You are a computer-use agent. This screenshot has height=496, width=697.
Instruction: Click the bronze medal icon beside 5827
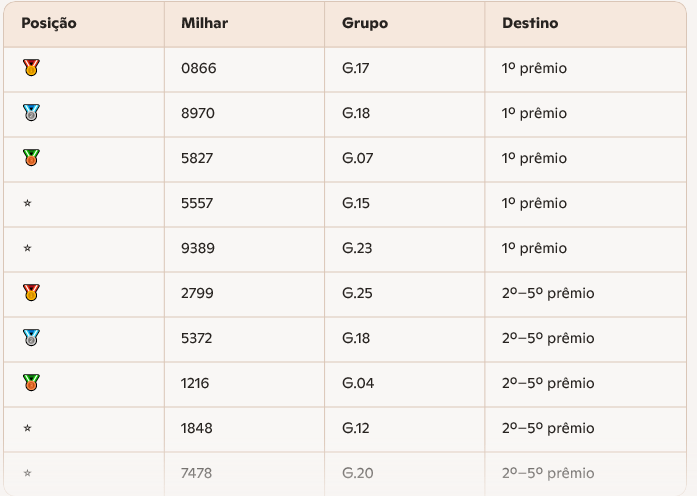tap(31, 158)
